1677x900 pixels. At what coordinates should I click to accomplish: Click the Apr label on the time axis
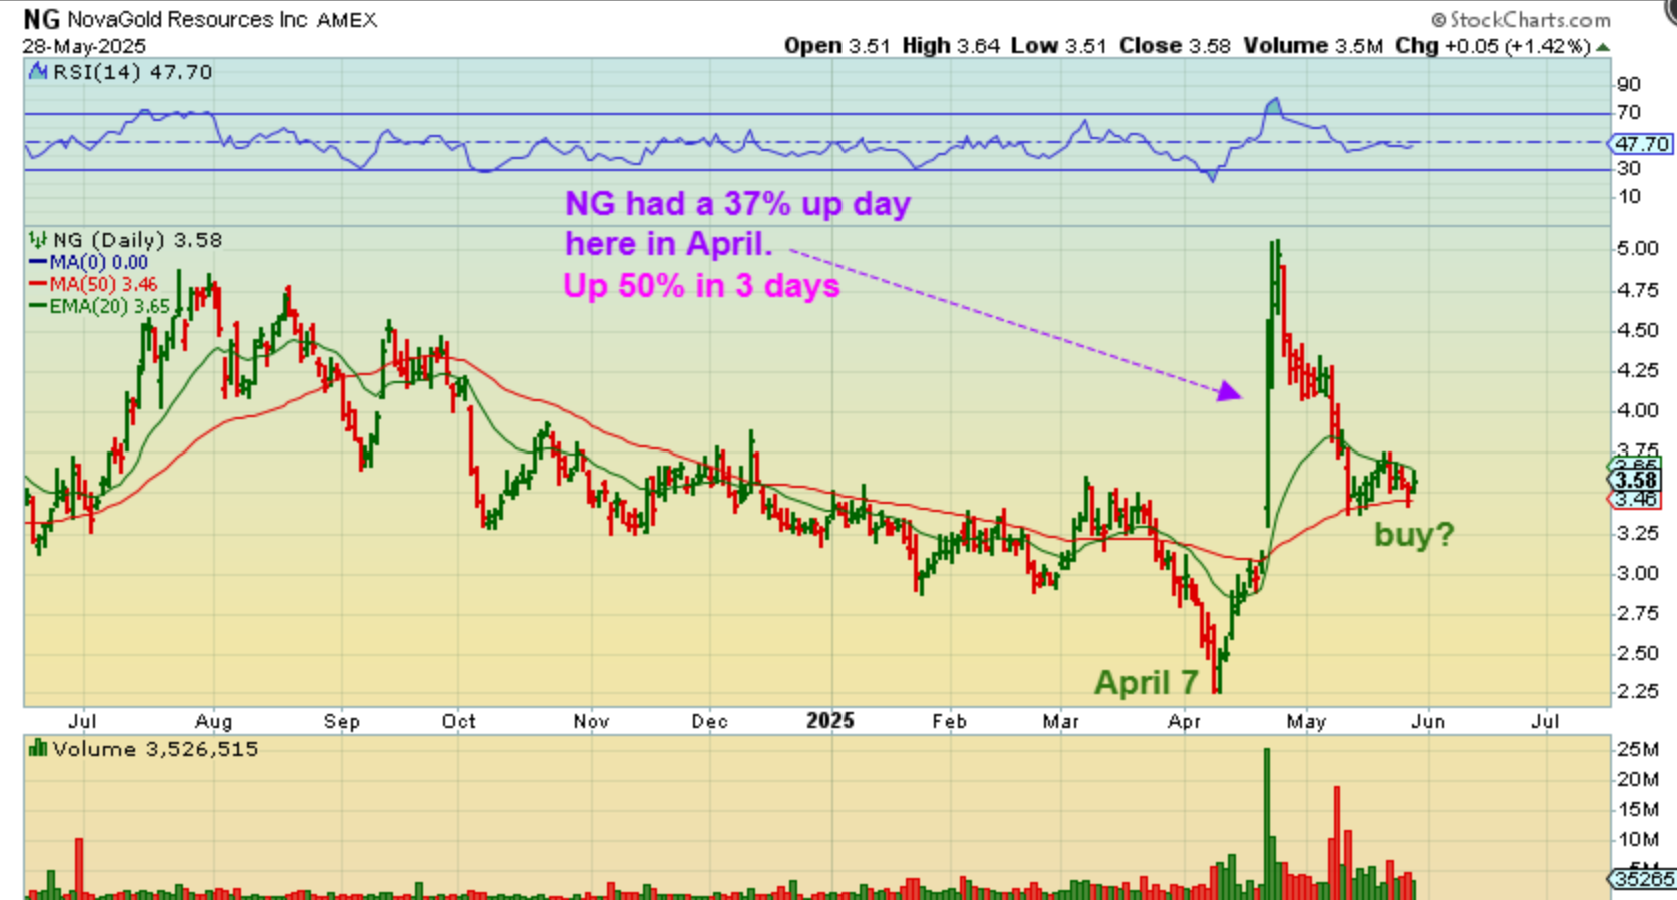pos(1184,721)
